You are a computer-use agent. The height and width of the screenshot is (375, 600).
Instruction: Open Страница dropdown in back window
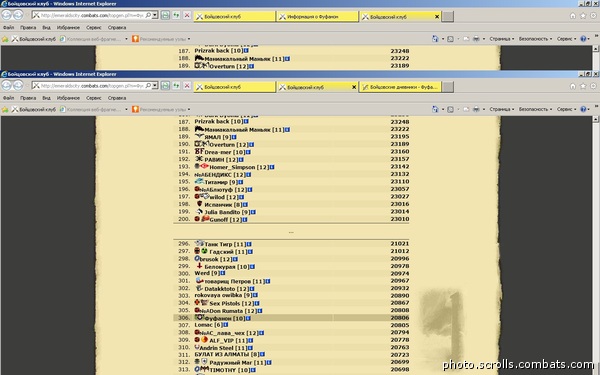click(502, 39)
